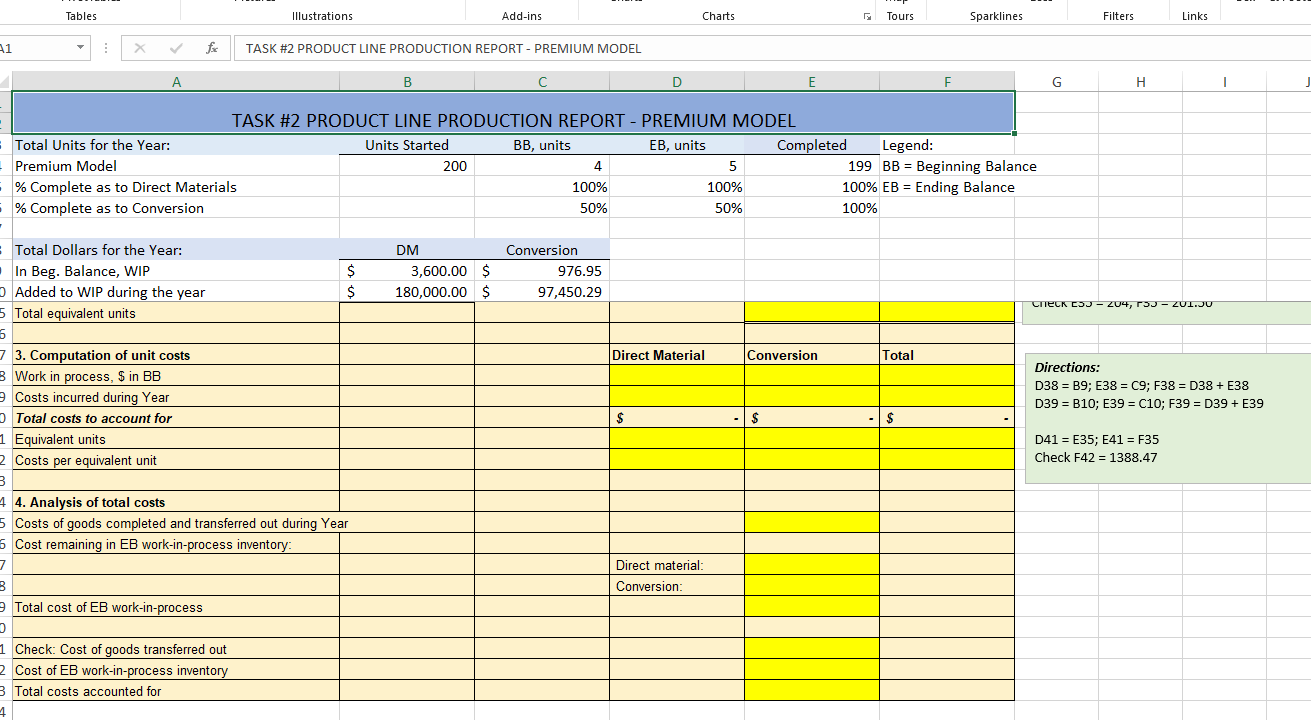The height and width of the screenshot is (720, 1311).
Task: Open the Charts dialog box launcher arrow
Action: pos(866,17)
